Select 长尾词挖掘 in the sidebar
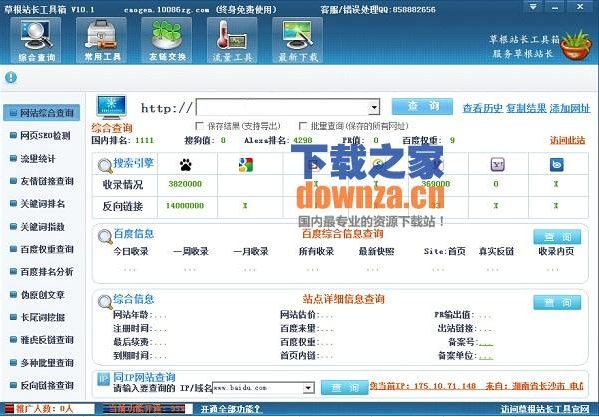Screen dimensions: 599x417 pos(42,317)
